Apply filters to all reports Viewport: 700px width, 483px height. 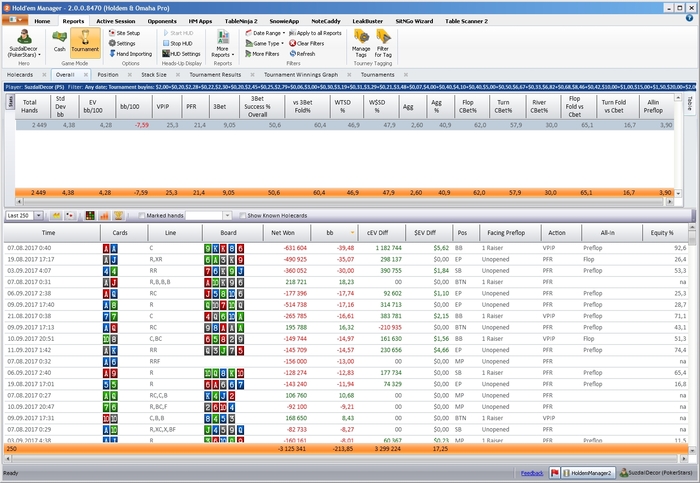coord(315,33)
